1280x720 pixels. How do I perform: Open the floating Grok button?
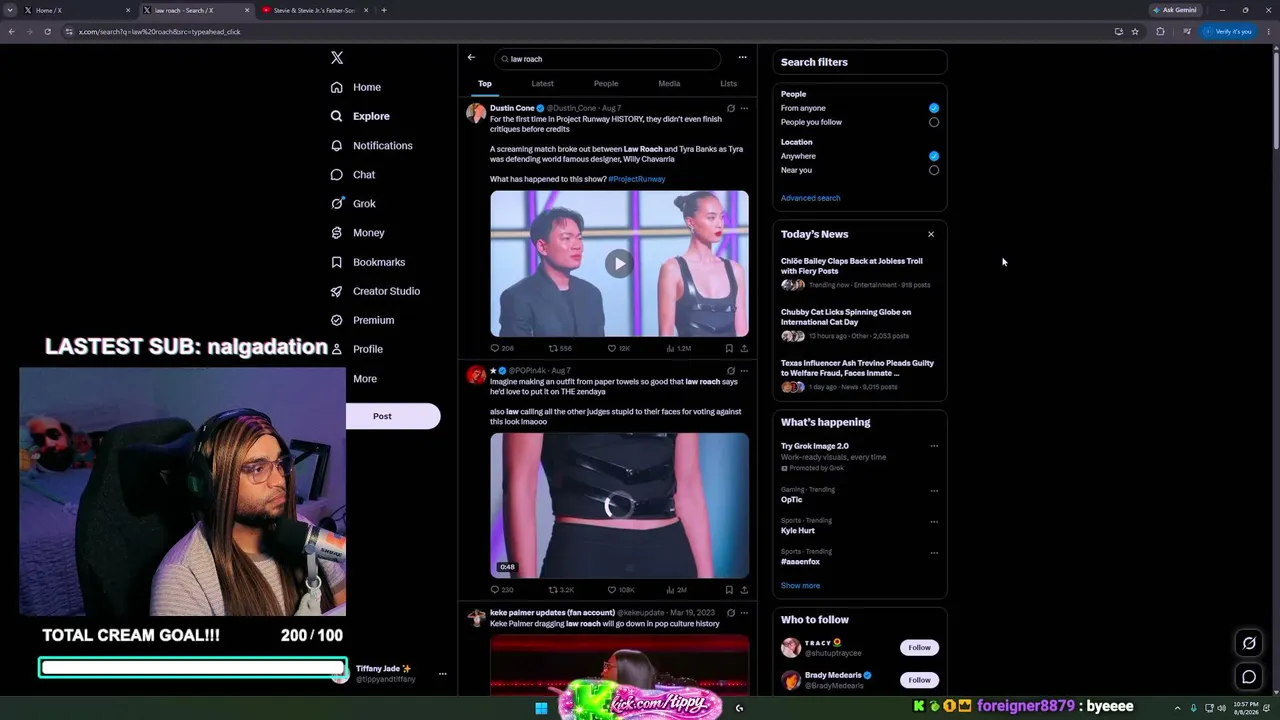click(1249, 643)
